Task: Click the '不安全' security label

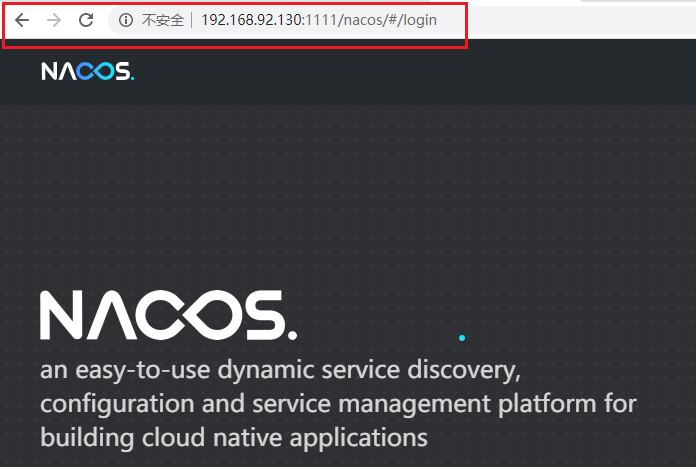Action: coord(162,20)
